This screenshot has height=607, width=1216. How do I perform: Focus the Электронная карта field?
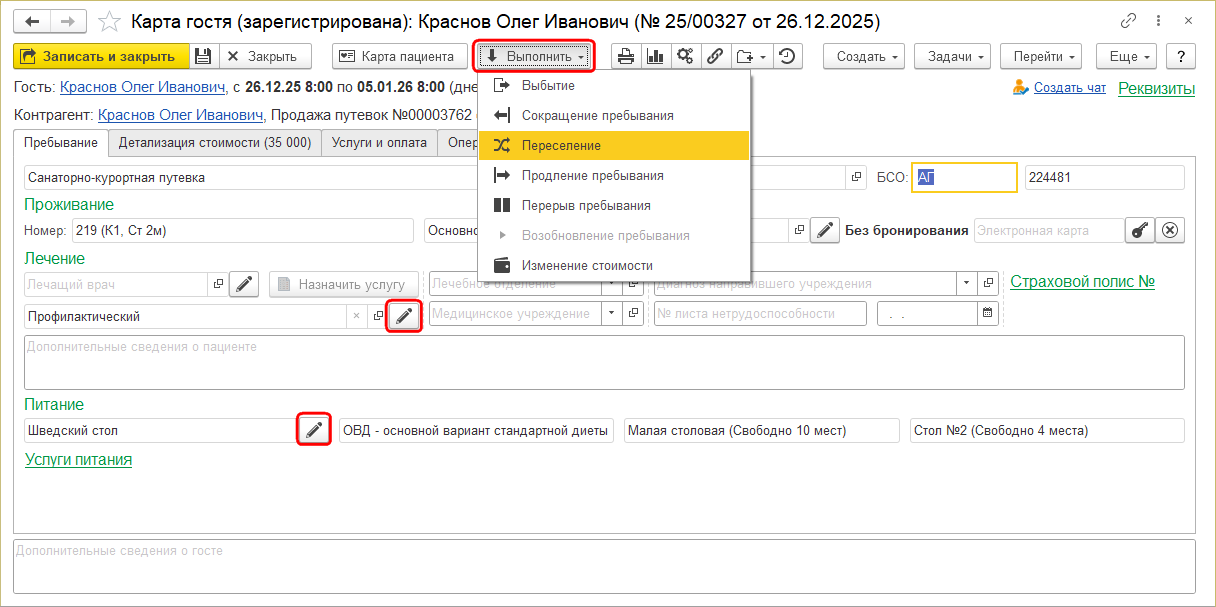(1047, 231)
